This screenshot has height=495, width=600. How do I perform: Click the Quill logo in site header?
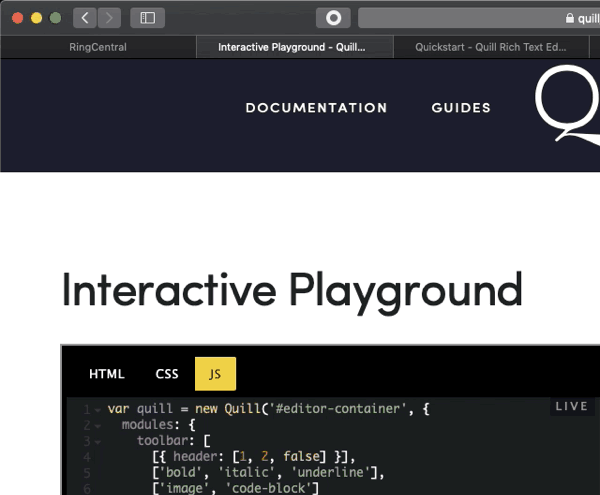(567, 105)
